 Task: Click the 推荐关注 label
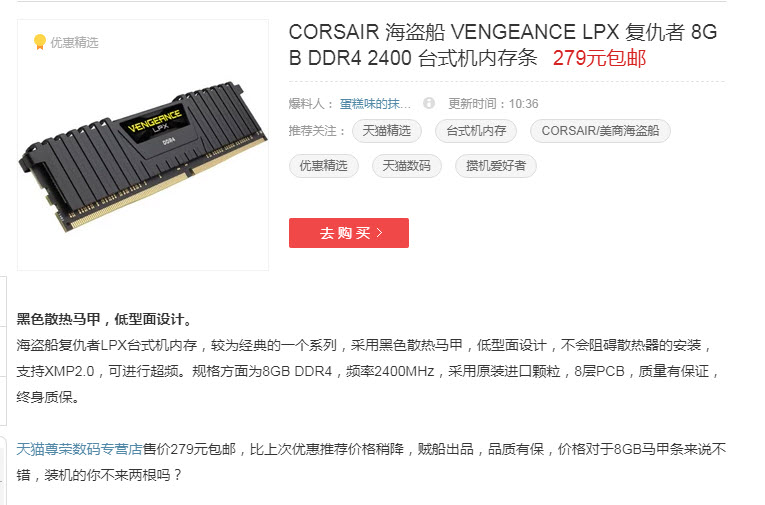[x=317, y=131]
